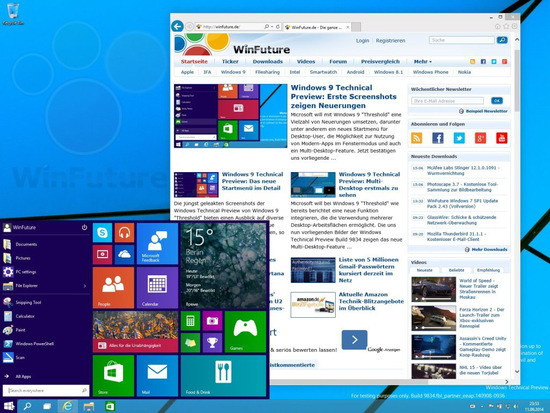Click the Registrieren link
This screenshot has height=413, width=550.
390,41
